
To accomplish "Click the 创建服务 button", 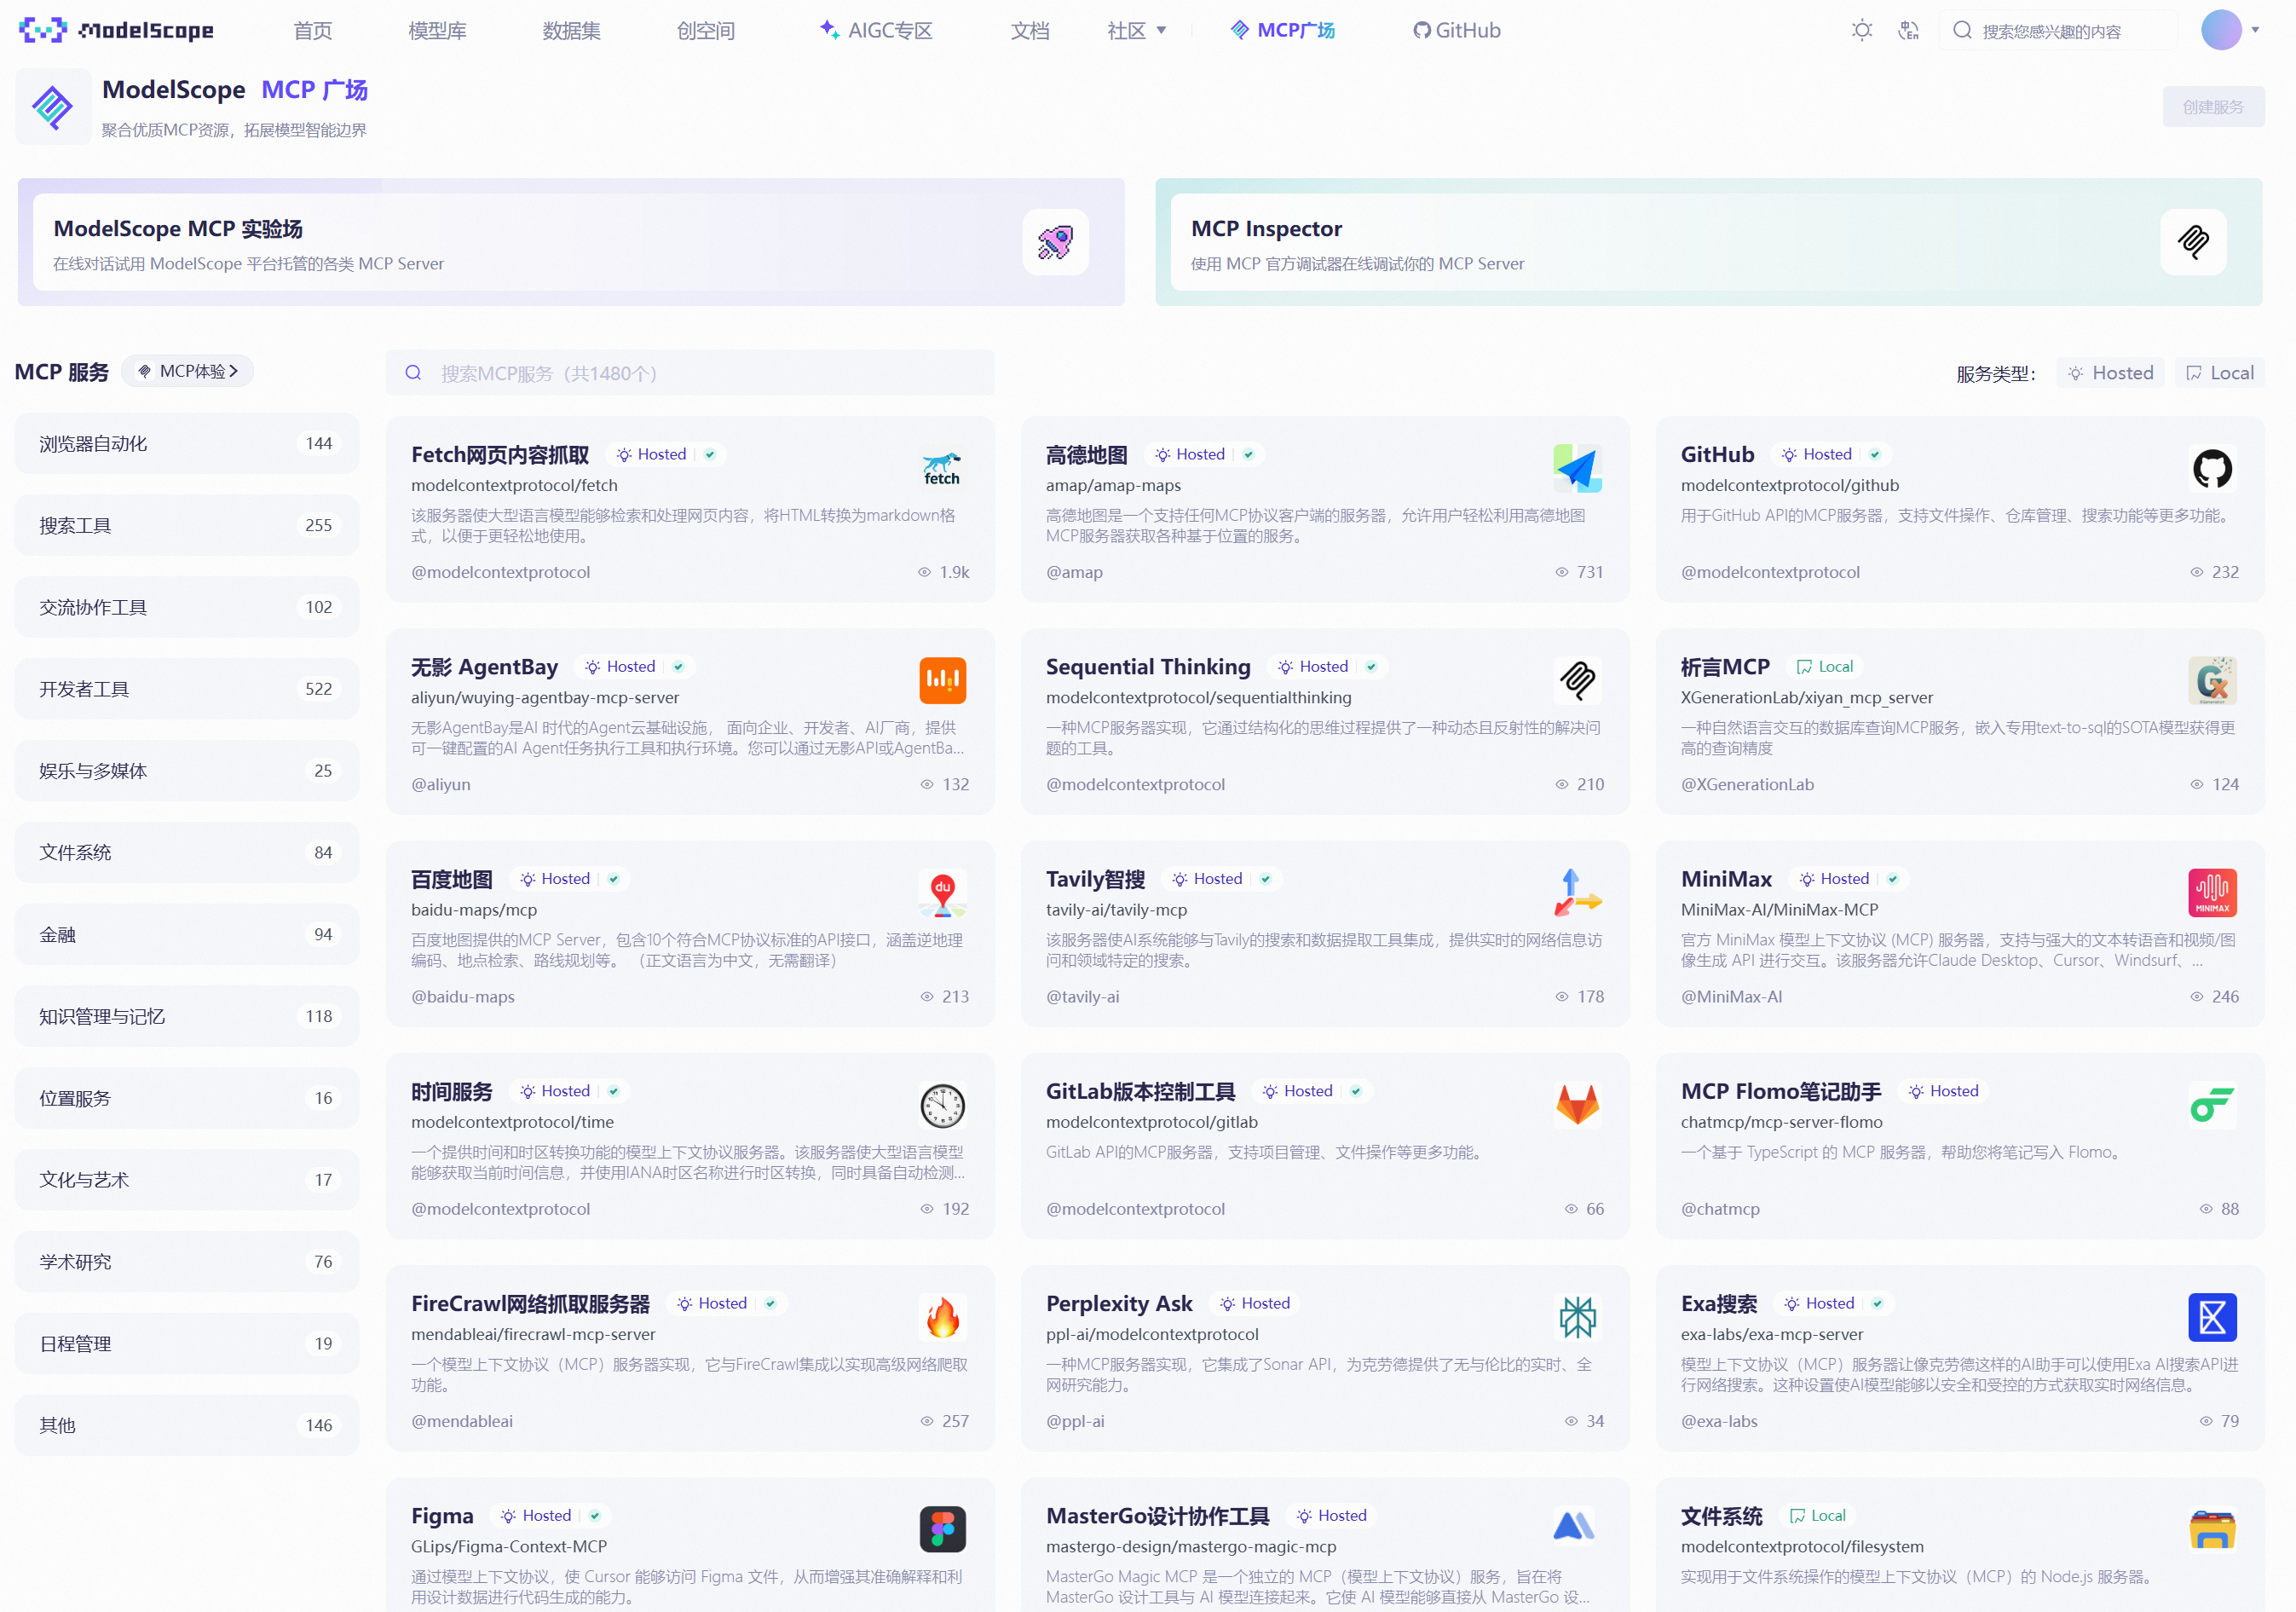I will click(2212, 107).
